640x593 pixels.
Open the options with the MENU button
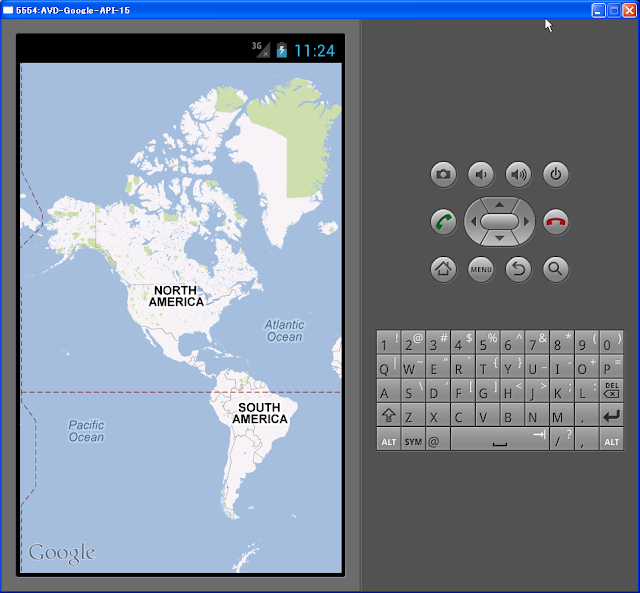pyautogui.click(x=481, y=269)
